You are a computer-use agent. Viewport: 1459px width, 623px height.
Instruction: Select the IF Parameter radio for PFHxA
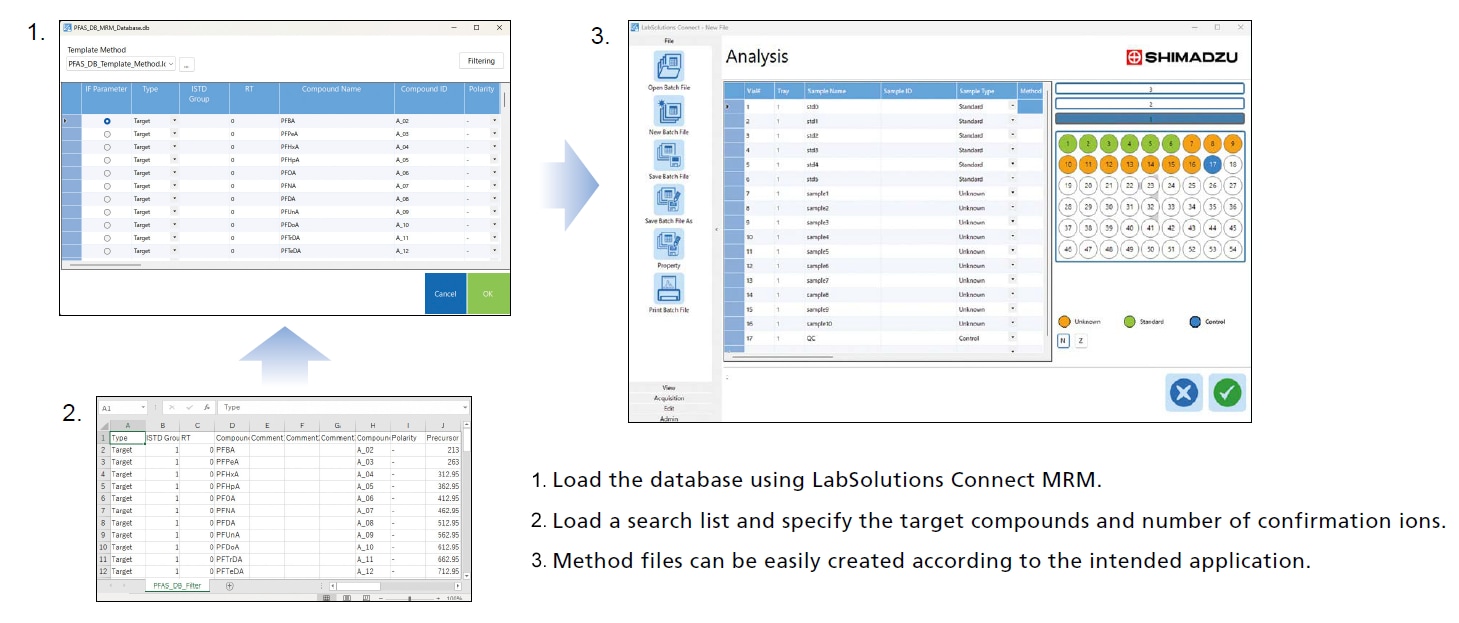[x=107, y=147]
